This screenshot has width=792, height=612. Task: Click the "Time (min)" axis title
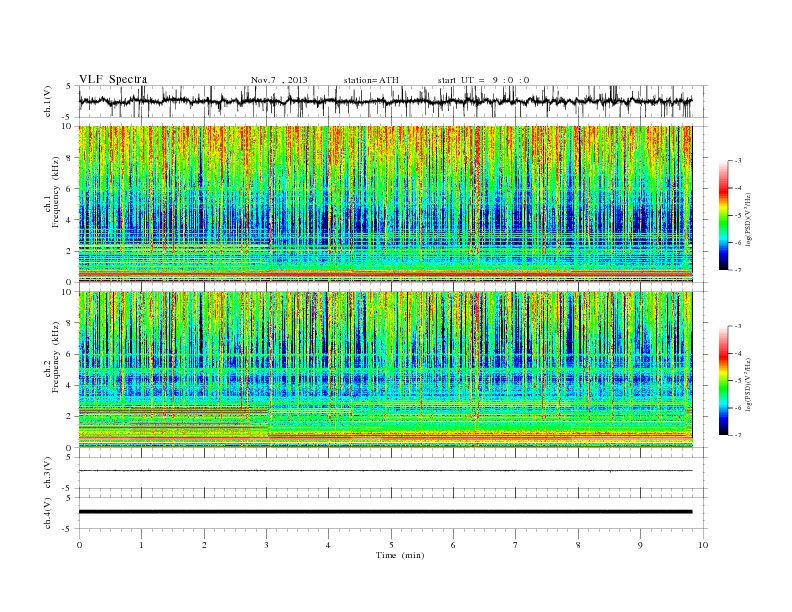(x=400, y=555)
